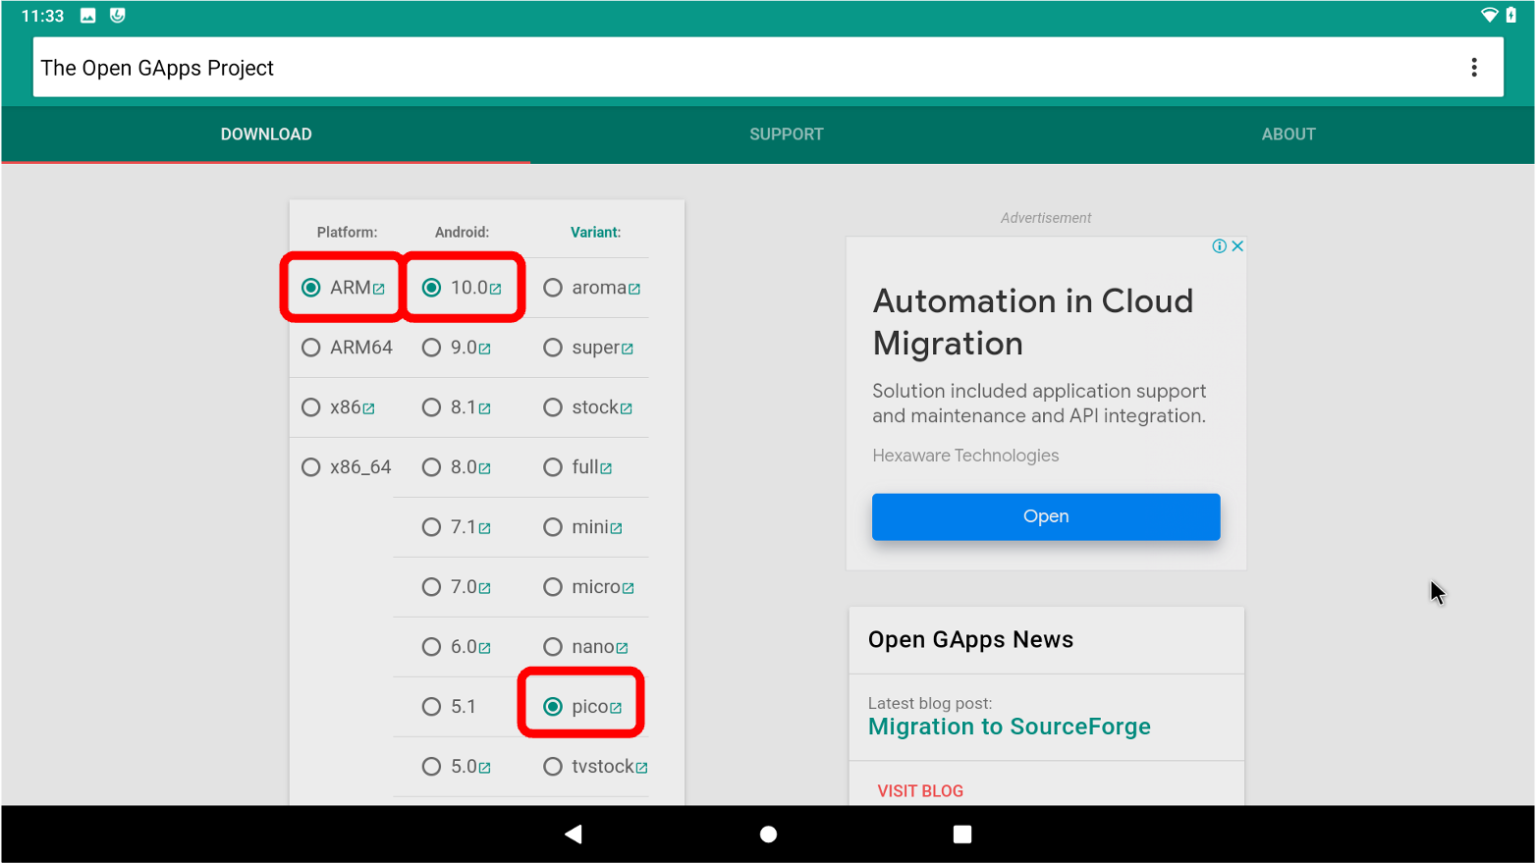Switch to the SUPPORT tab
The image size is (1536, 863).
(786, 134)
